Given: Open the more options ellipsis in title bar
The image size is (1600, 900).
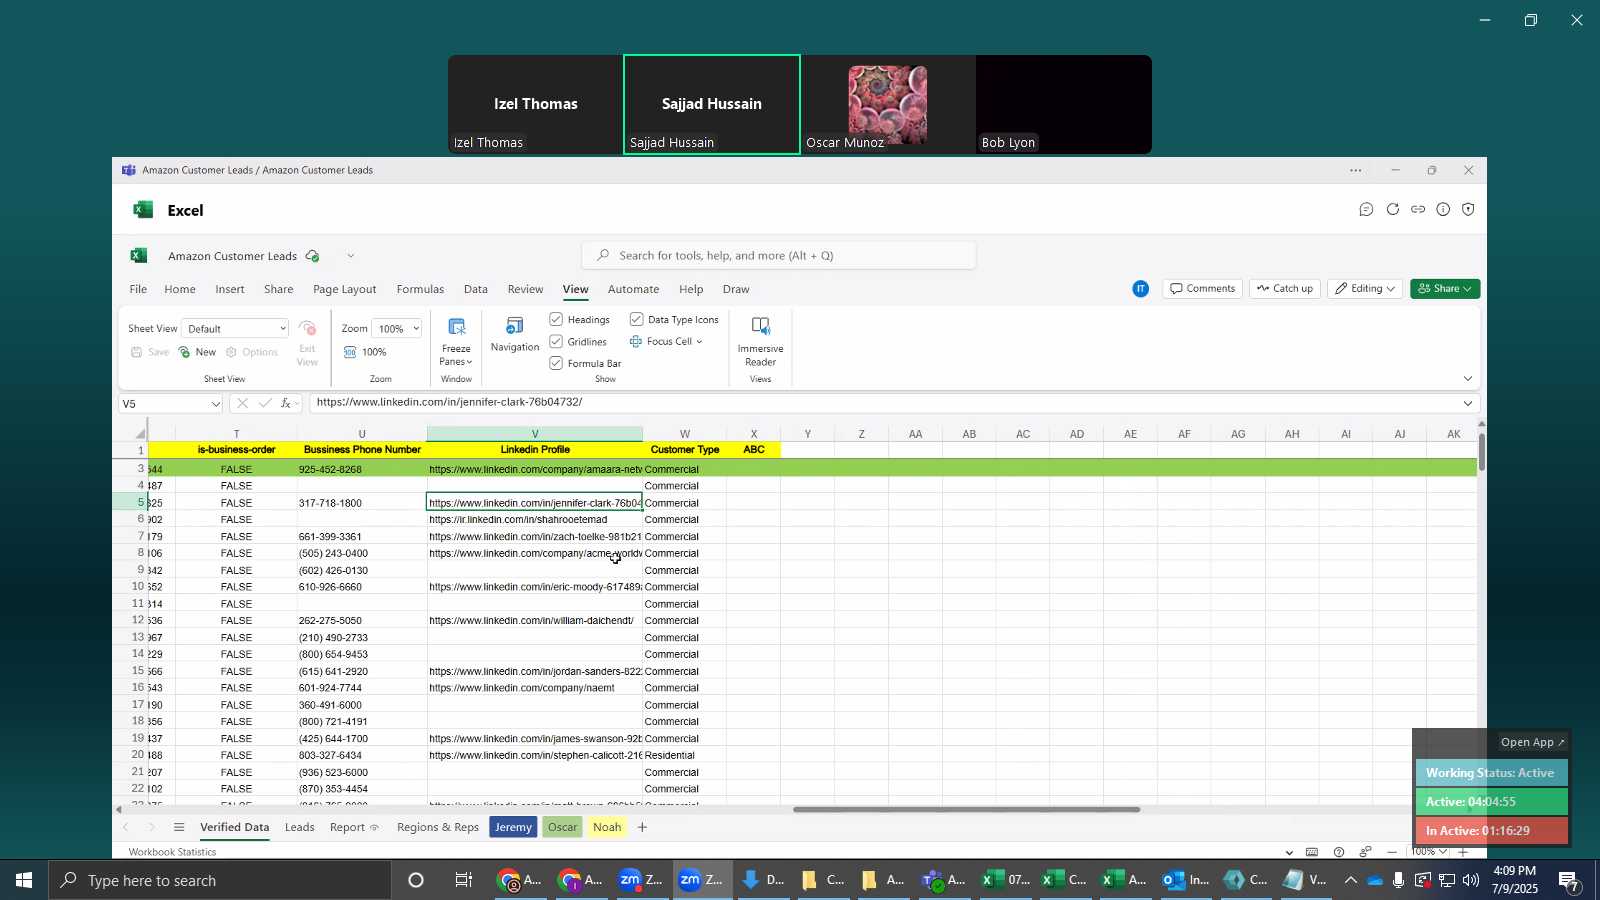Looking at the screenshot, I should click(x=1356, y=171).
